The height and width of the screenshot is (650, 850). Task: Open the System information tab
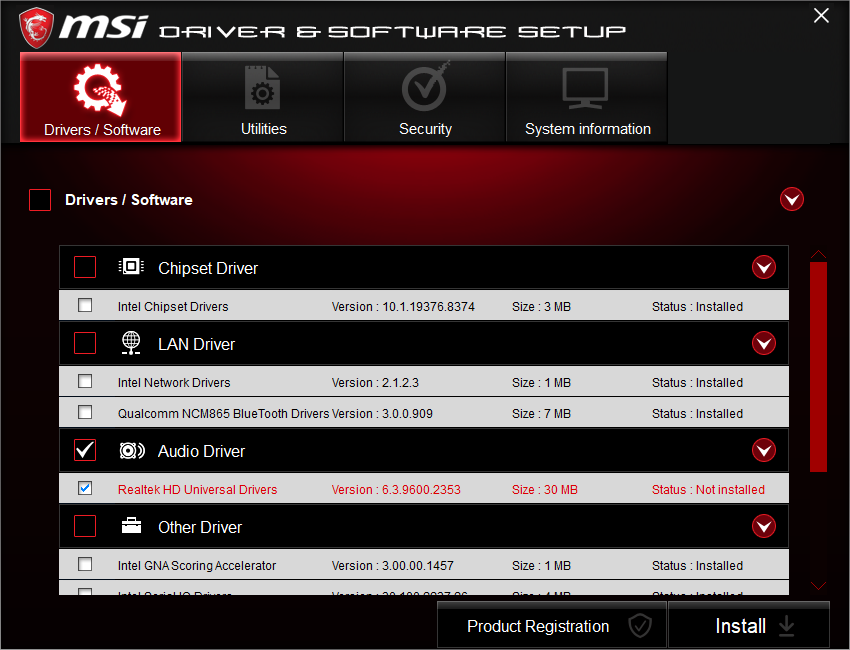click(x=586, y=97)
